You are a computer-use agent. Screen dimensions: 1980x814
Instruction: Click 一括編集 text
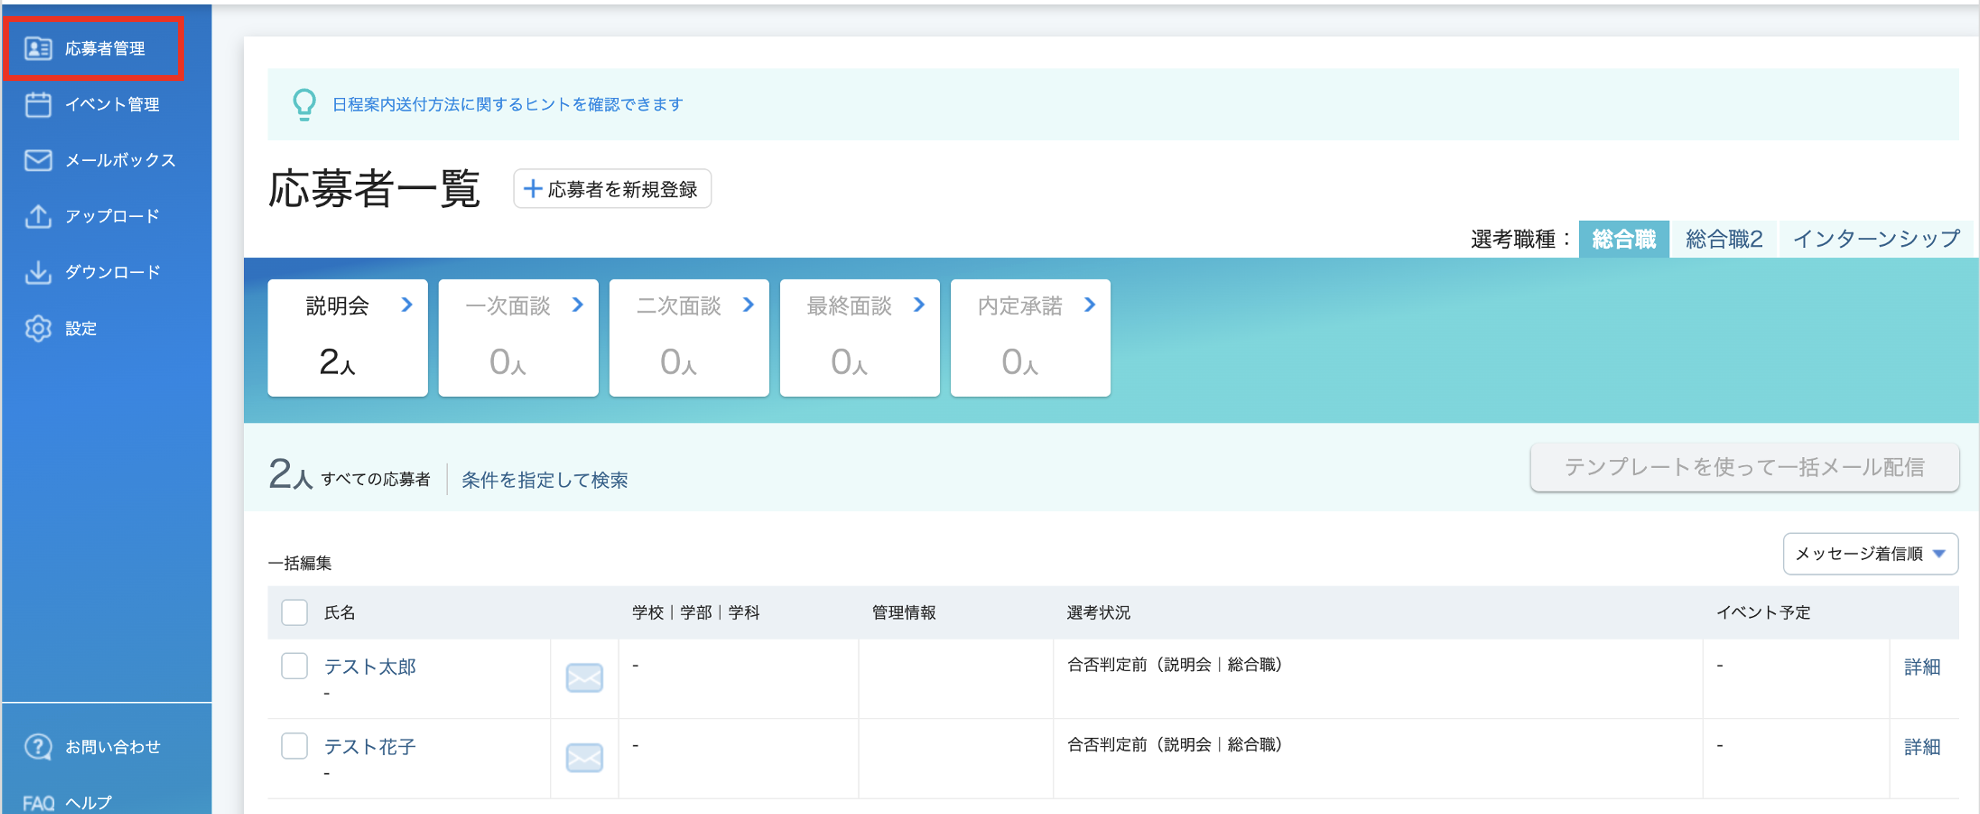[300, 563]
